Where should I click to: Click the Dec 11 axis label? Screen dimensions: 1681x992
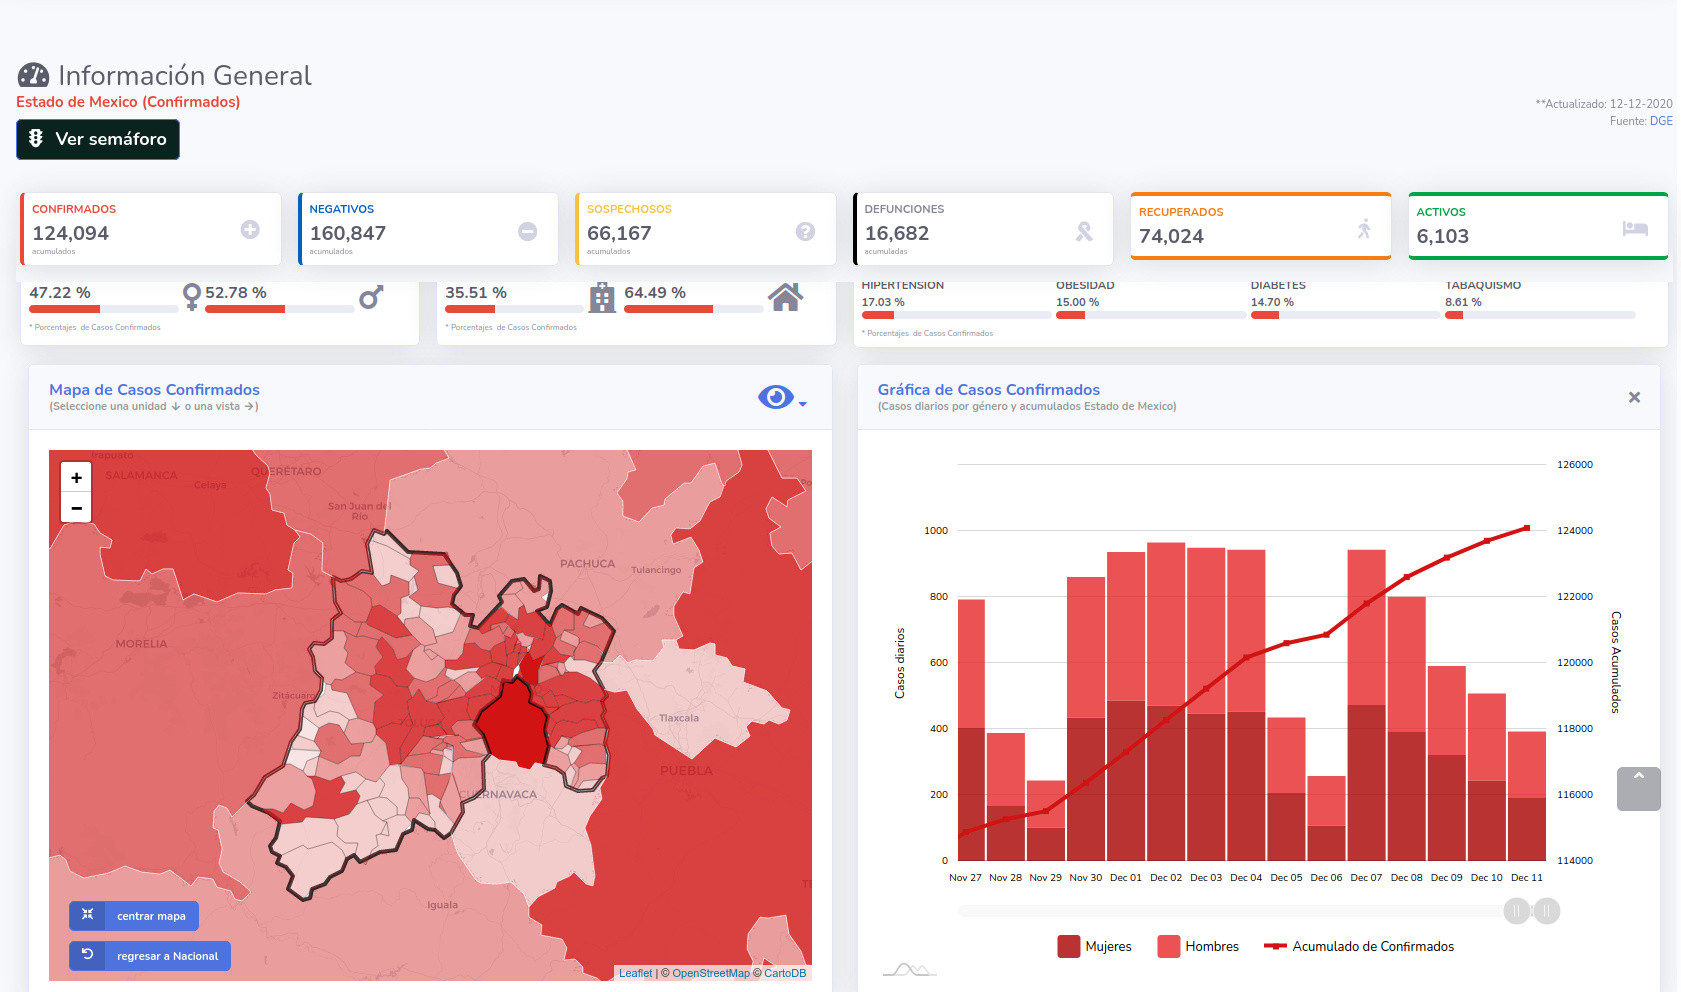[1526, 878]
